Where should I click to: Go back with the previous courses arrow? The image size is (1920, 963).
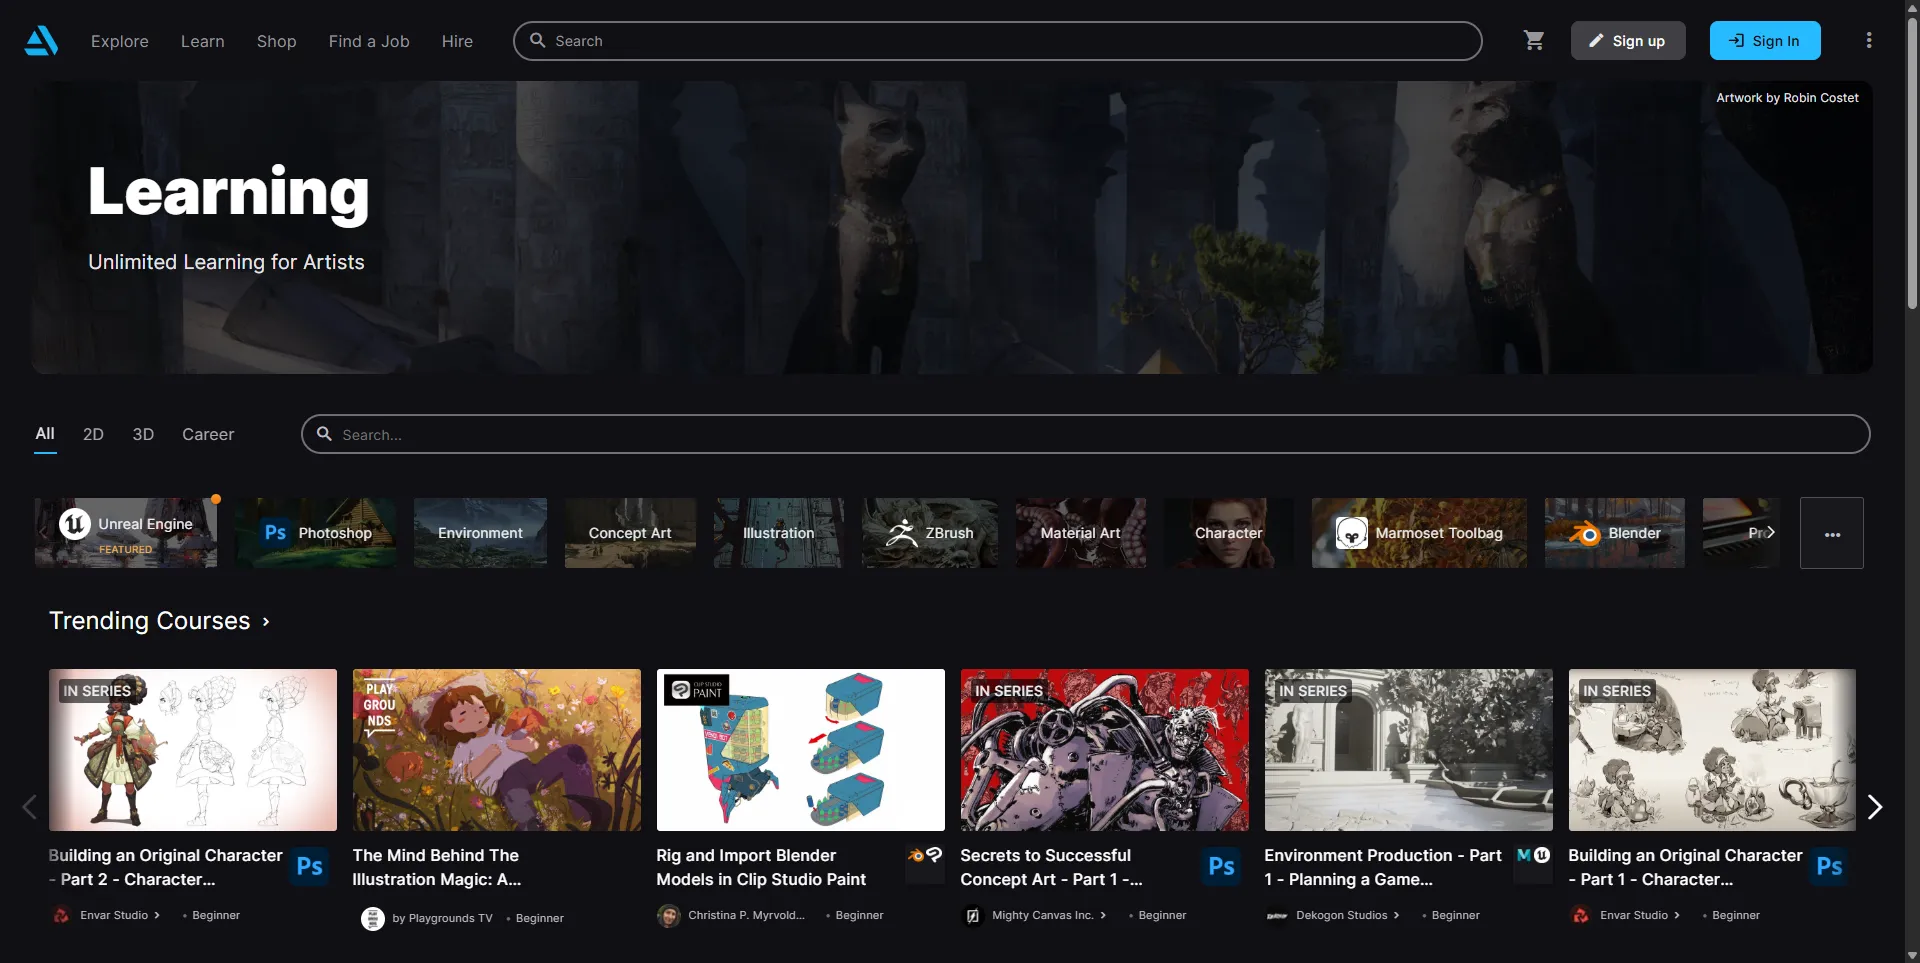pyautogui.click(x=29, y=807)
